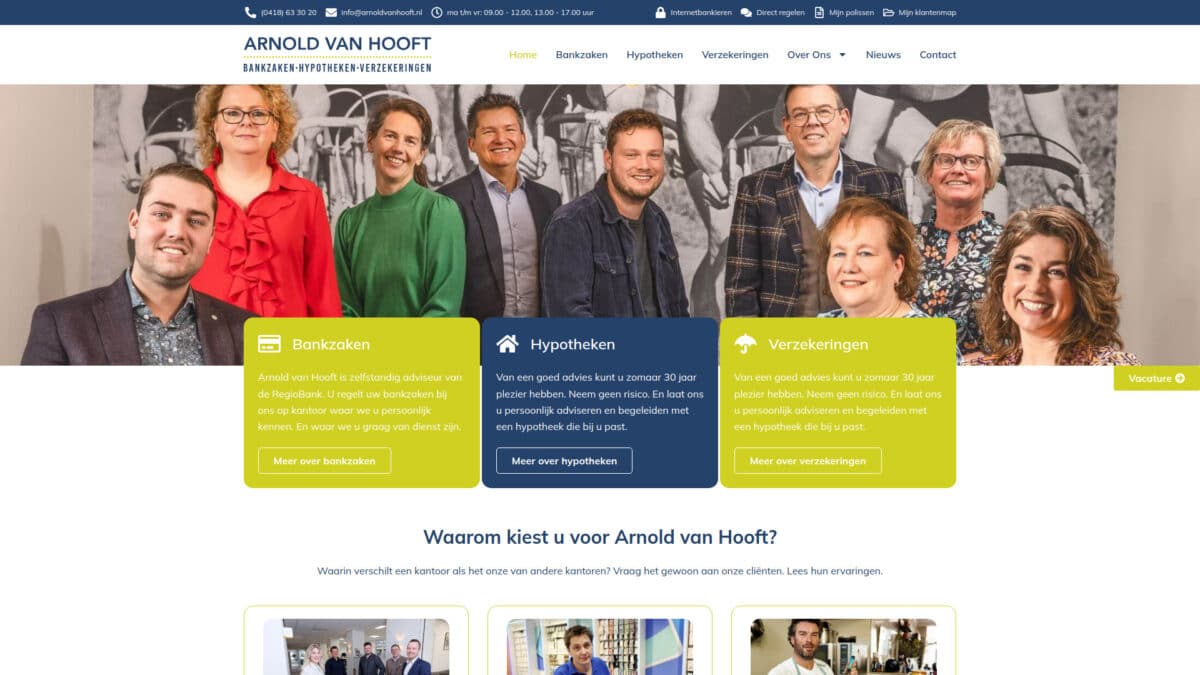Click Meer over hypotheken button
1200x675 pixels.
564,461
